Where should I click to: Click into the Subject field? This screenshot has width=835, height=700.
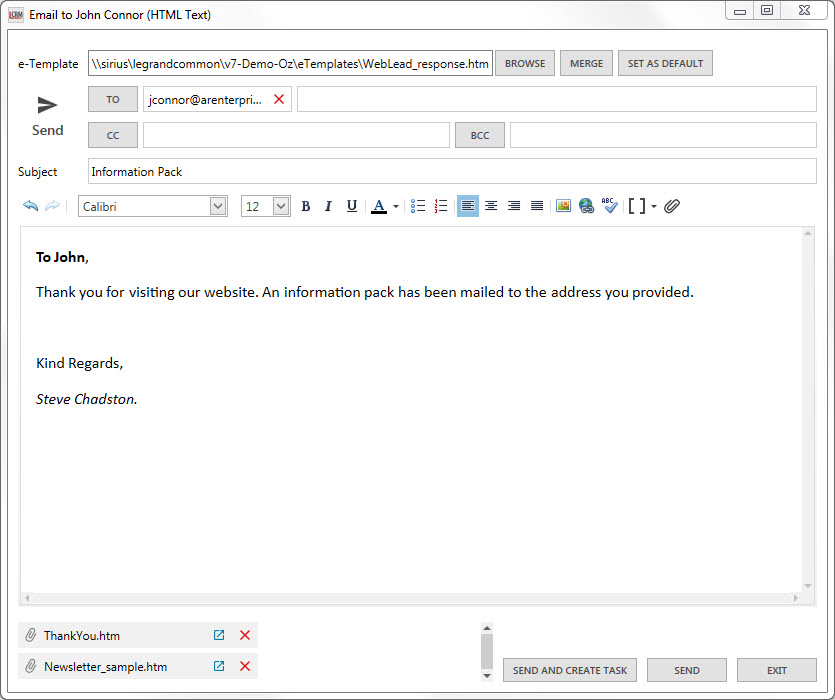(x=452, y=171)
